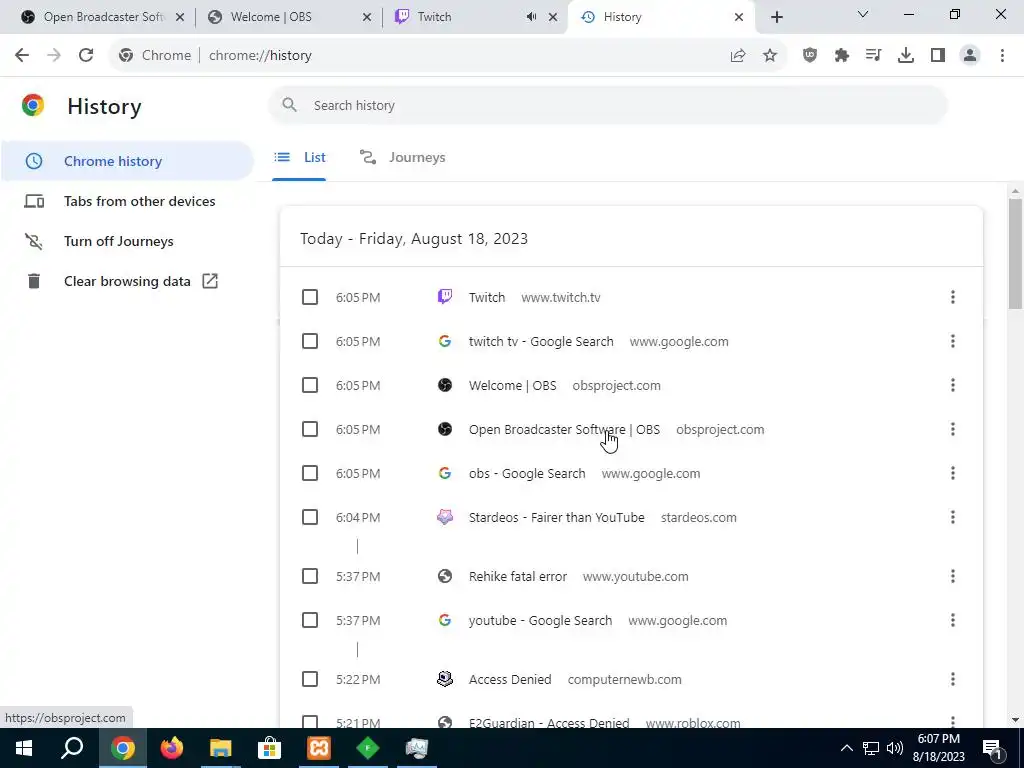
Task: Close the Open Broadcaster Software tab
Action: point(180,17)
